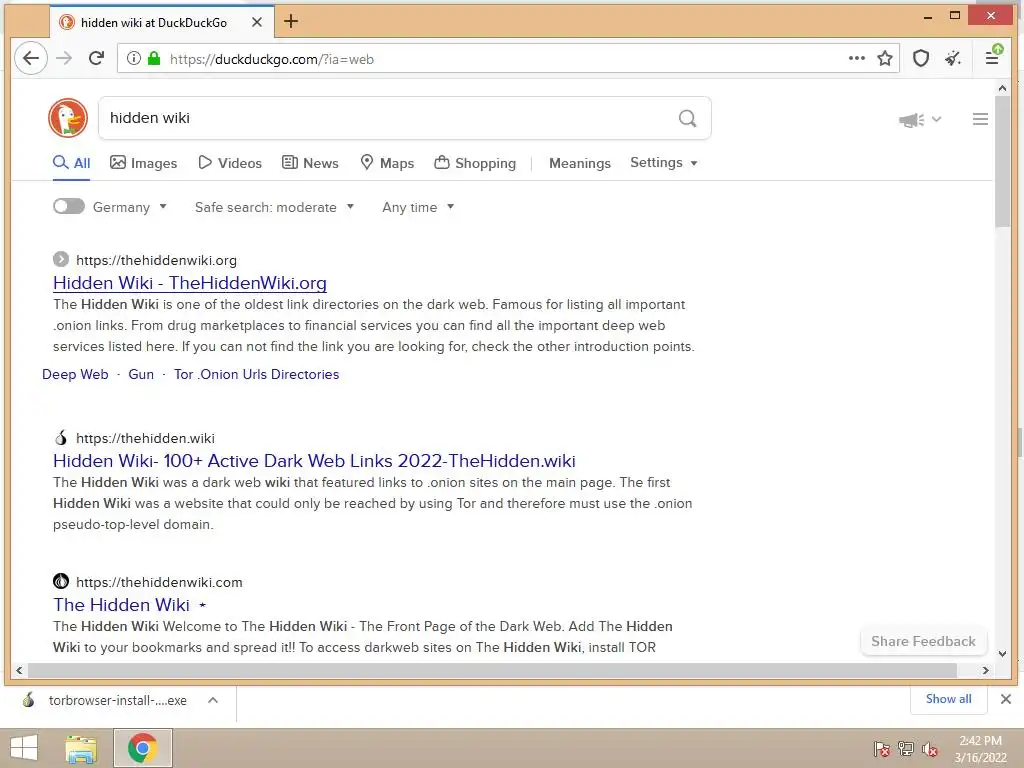Click the Share Feedback button
Viewport: 1024px width, 768px height.
point(923,641)
